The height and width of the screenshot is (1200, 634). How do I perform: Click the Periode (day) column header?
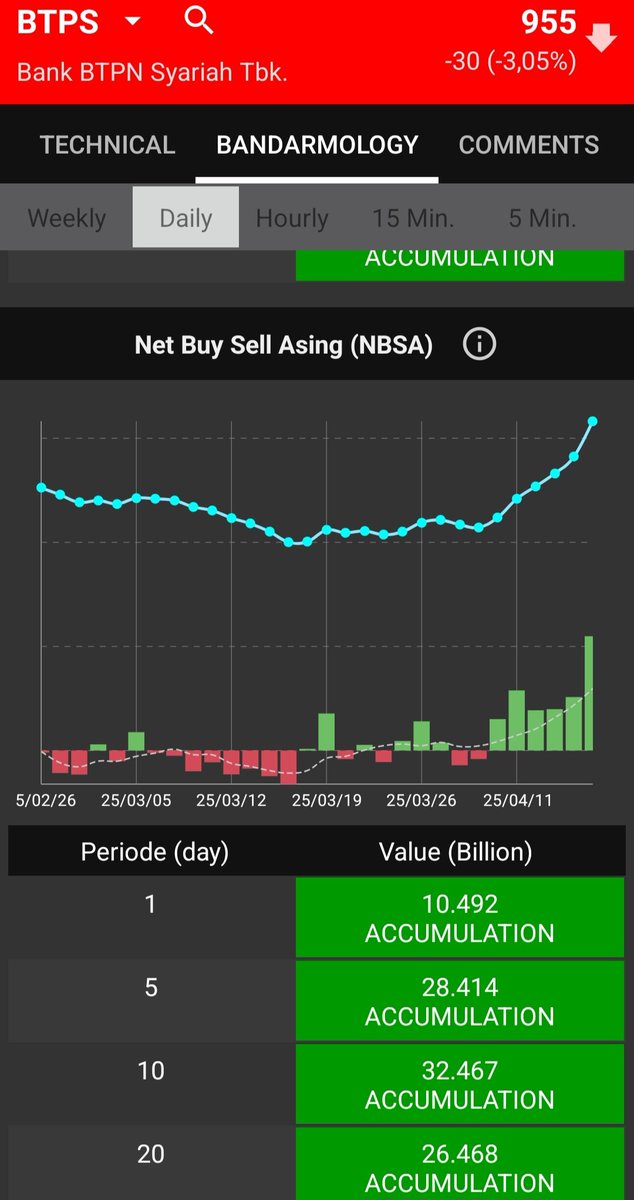[155, 852]
